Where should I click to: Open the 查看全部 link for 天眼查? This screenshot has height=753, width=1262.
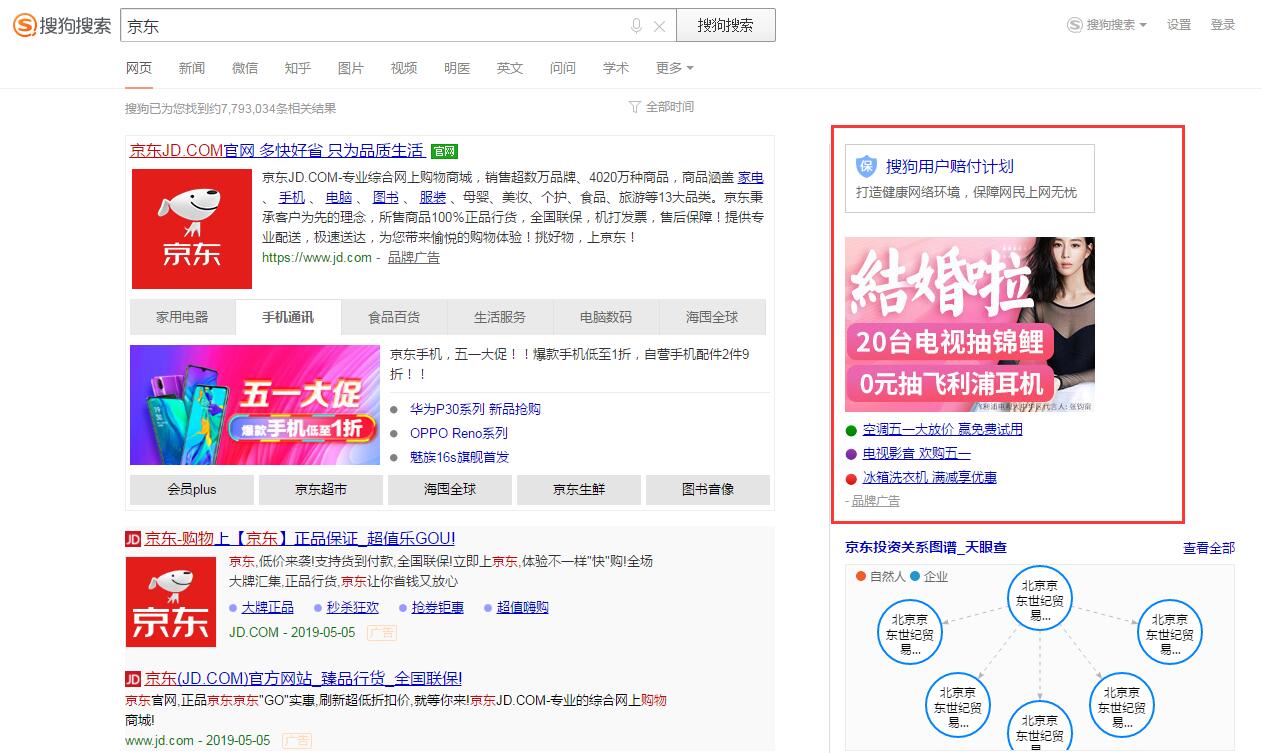[x=1208, y=547]
